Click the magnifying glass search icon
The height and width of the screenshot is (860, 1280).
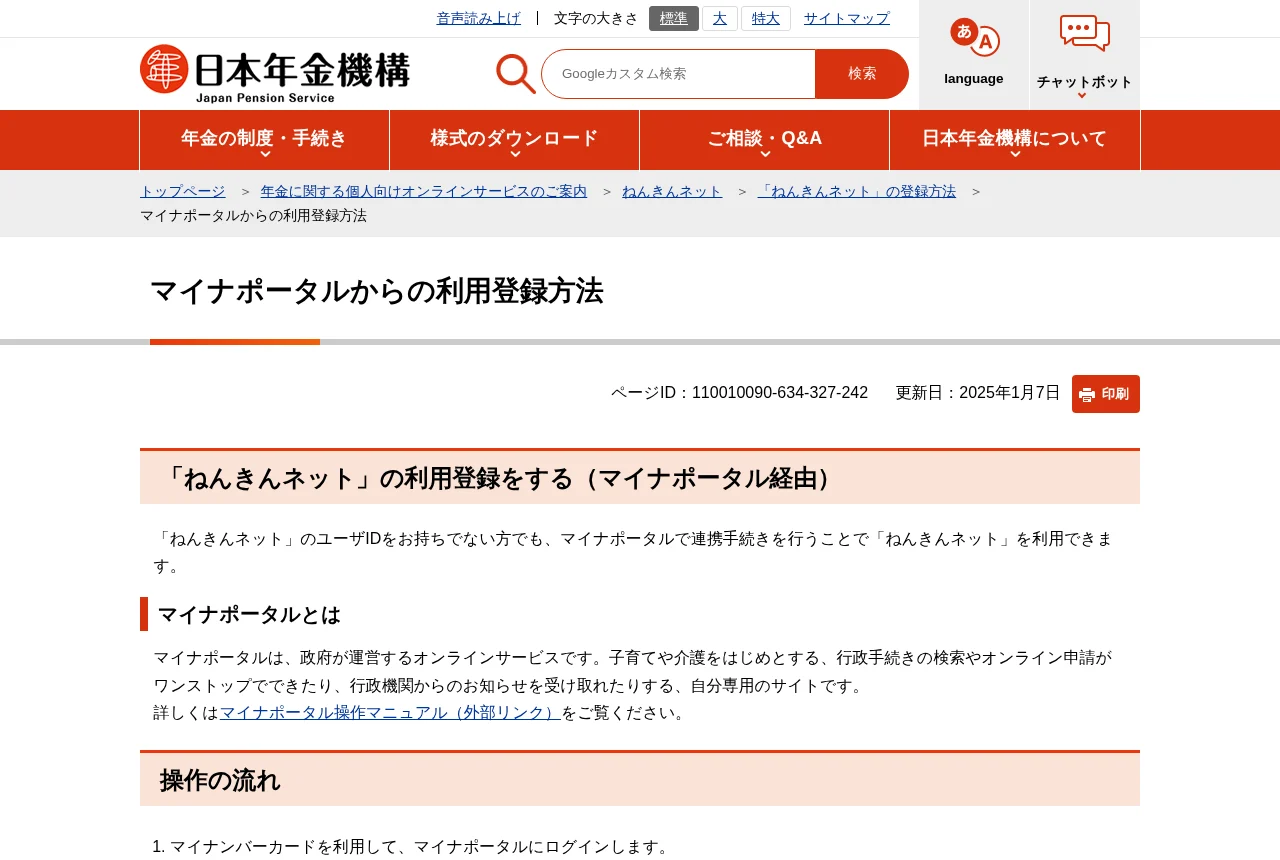pos(516,74)
